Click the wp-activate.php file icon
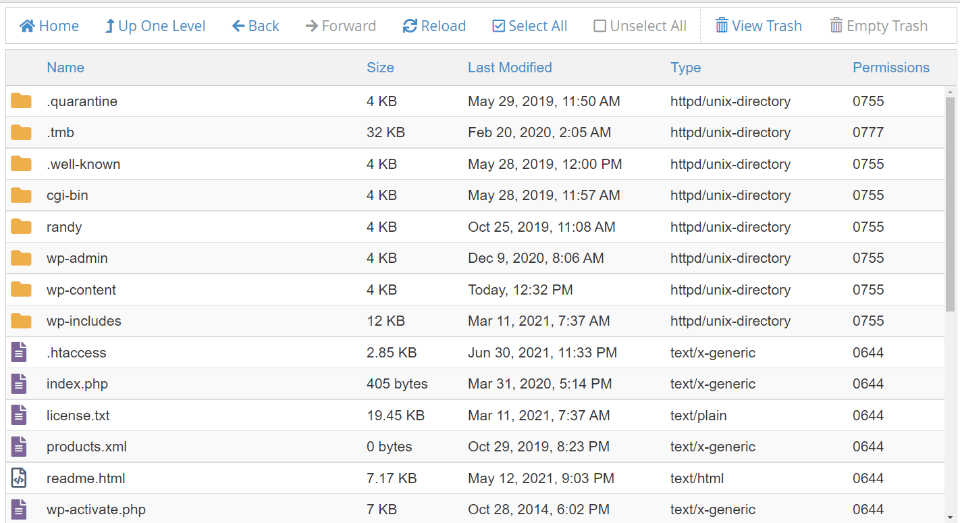 [19, 510]
